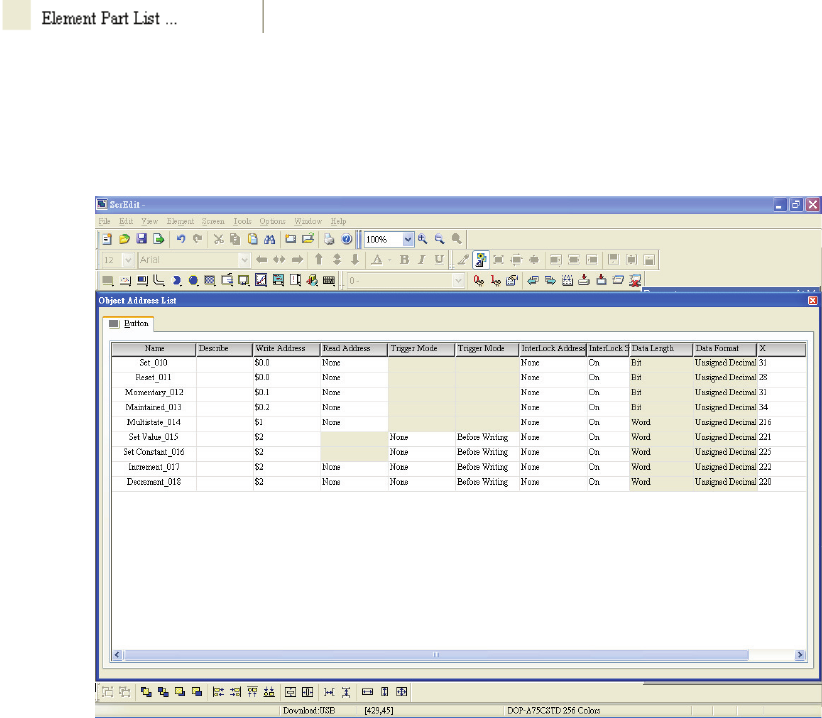Toggle Bold text formatting

[x=405, y=259]
